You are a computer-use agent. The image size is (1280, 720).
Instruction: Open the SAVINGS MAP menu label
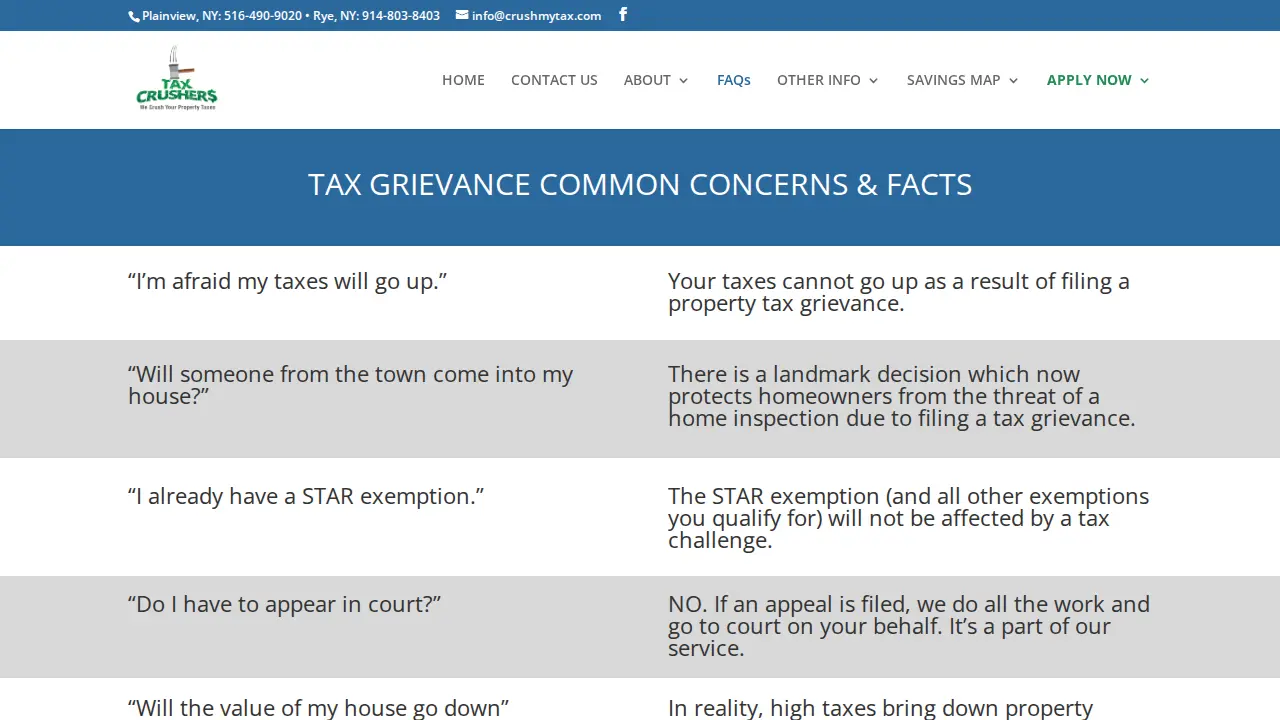point(953,80)
